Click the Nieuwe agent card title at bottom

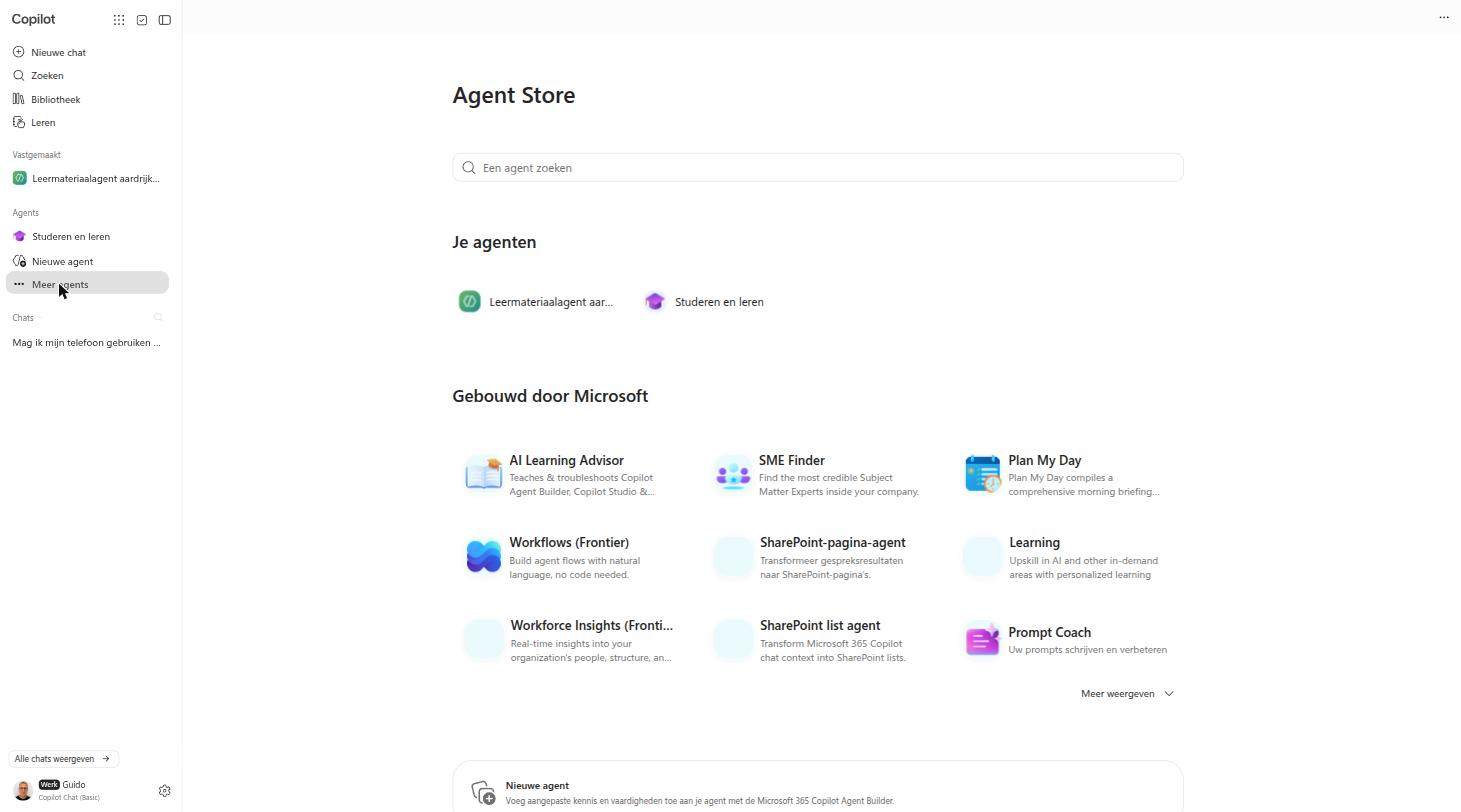(537, 785)
